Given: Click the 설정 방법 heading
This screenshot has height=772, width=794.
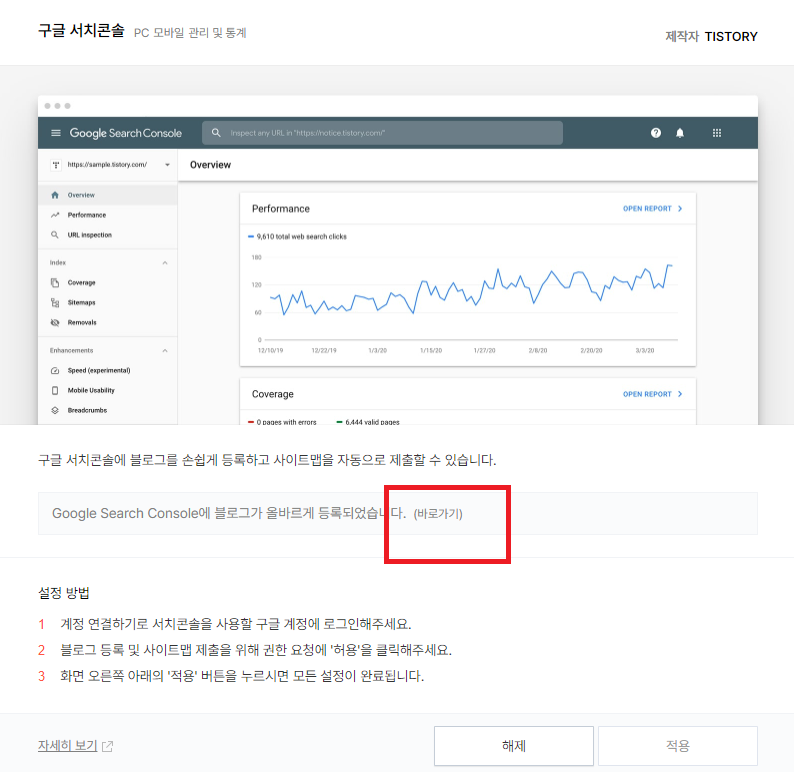Looking at the screenshot, I should [64, 593].
